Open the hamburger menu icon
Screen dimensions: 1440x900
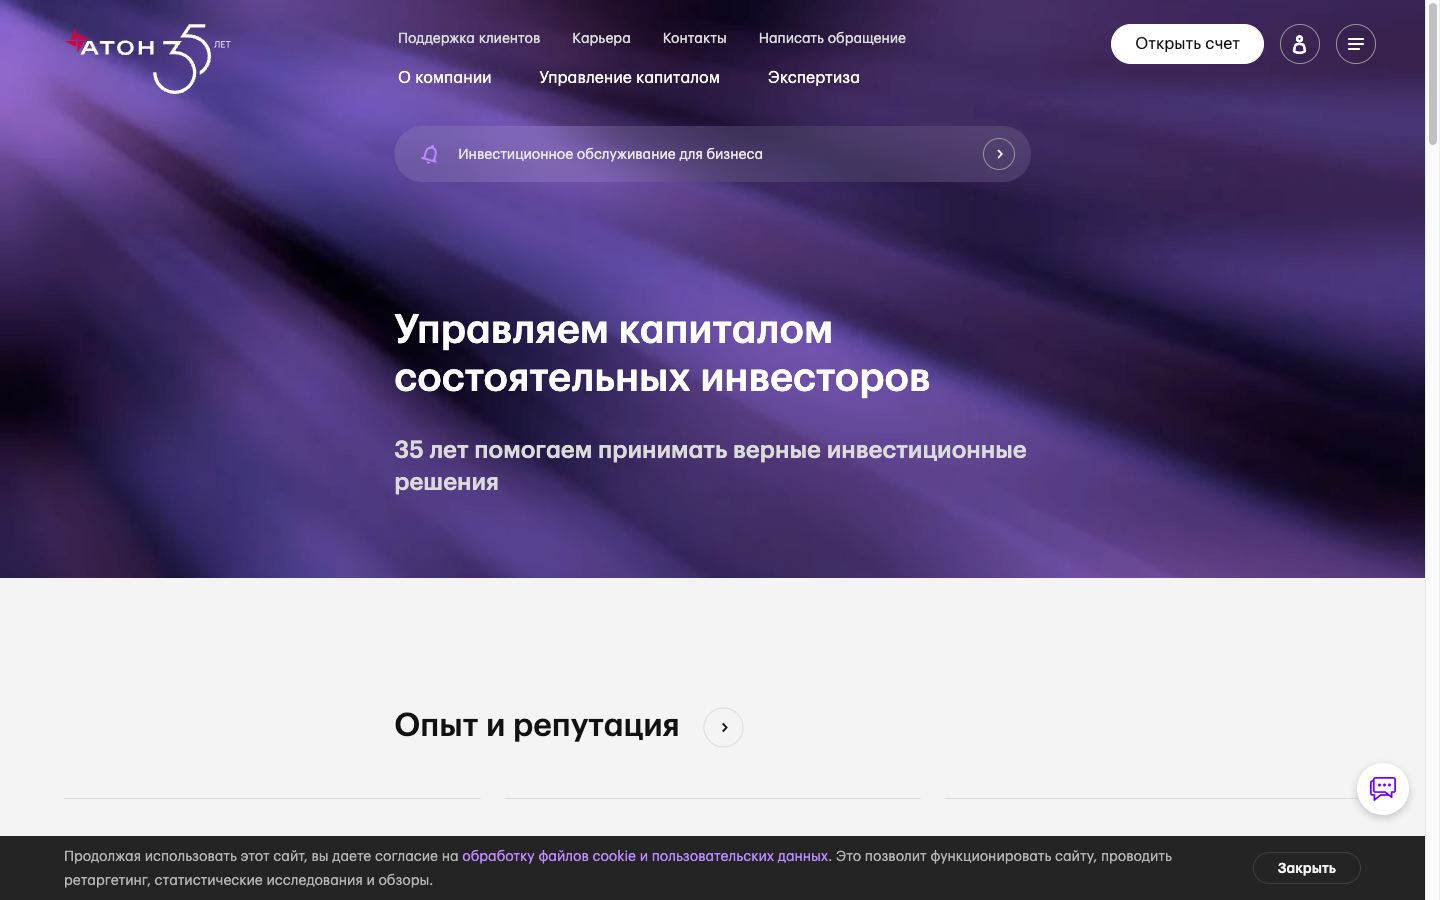coord(1356,44)
